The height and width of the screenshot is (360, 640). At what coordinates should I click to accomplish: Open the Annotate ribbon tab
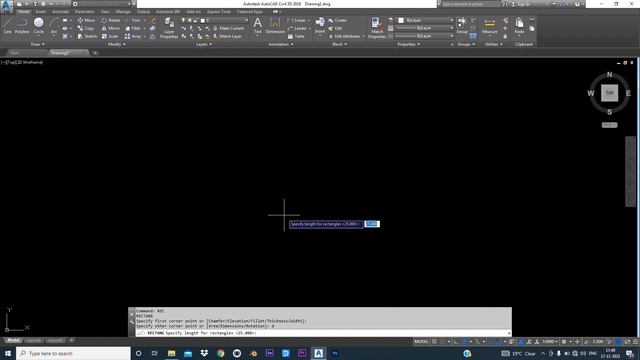tap(60, 12)
